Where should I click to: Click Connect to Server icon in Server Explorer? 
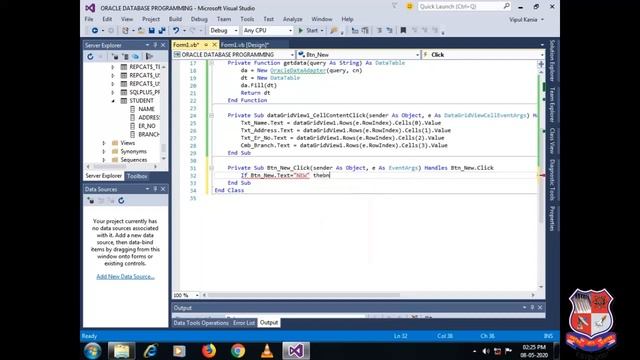[126, 57]
